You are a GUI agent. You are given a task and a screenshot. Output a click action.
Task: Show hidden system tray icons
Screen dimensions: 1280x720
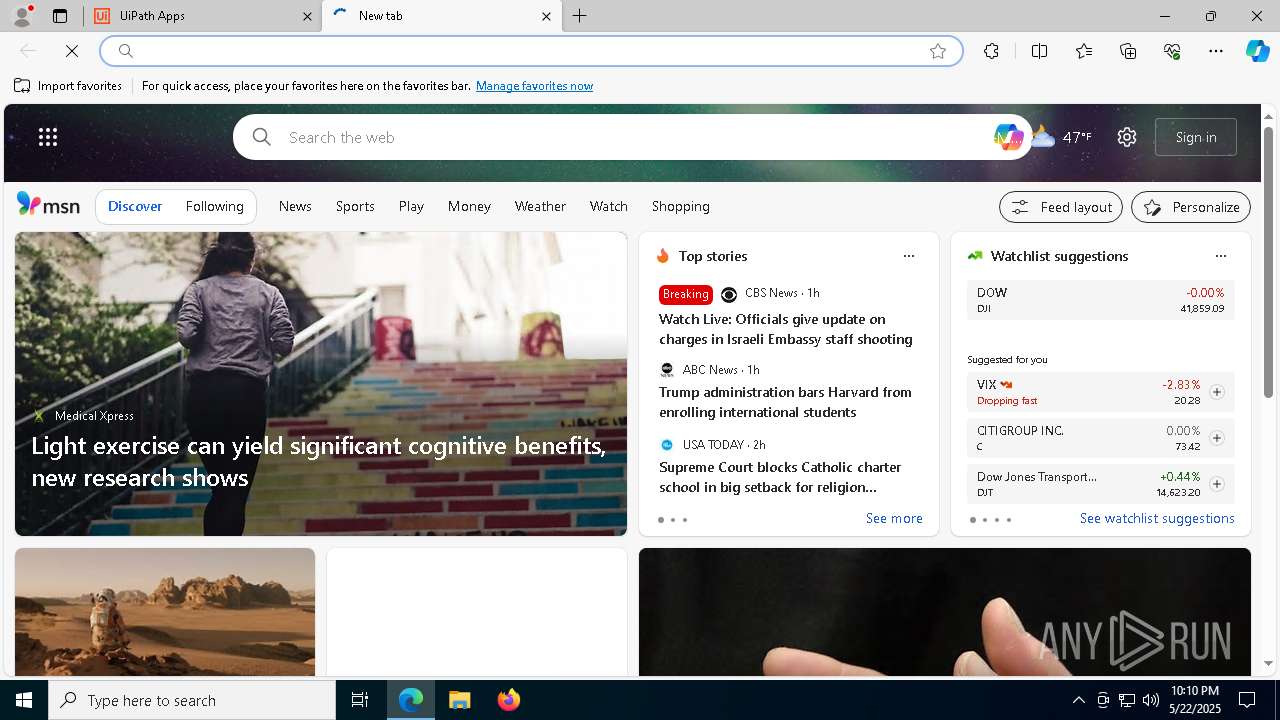click(1078, 700)
